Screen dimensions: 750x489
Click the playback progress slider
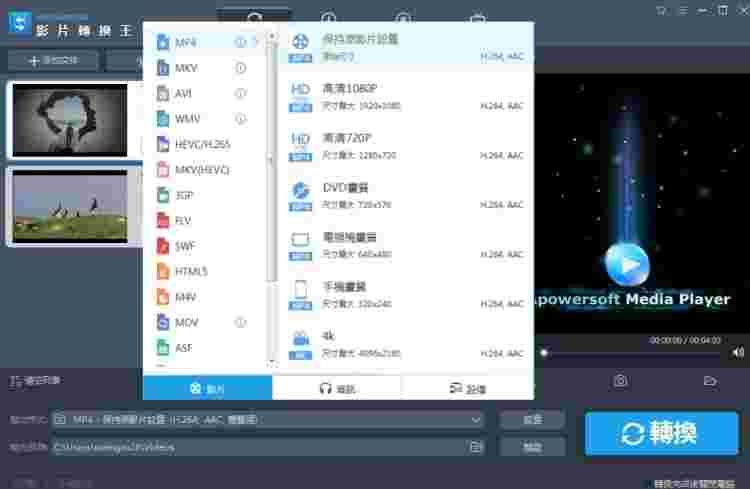(631, 354)
